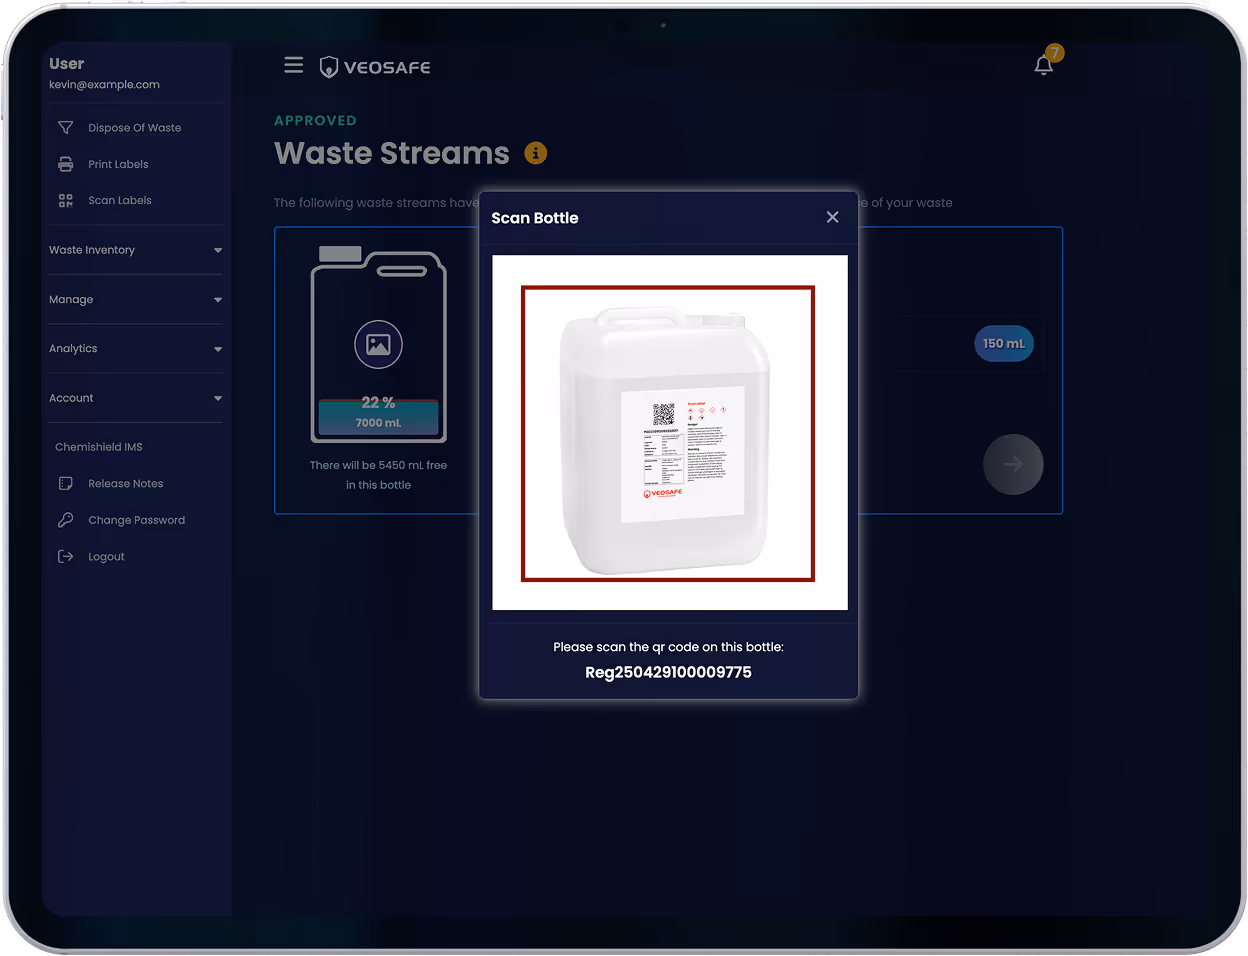
Task: Click the registration code Reg250429100009775
Action: click(668, 673)
